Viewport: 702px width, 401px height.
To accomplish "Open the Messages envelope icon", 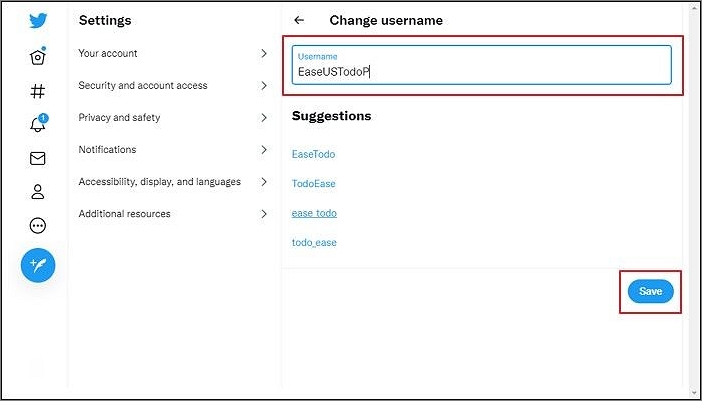I will (x=38, y=158).
